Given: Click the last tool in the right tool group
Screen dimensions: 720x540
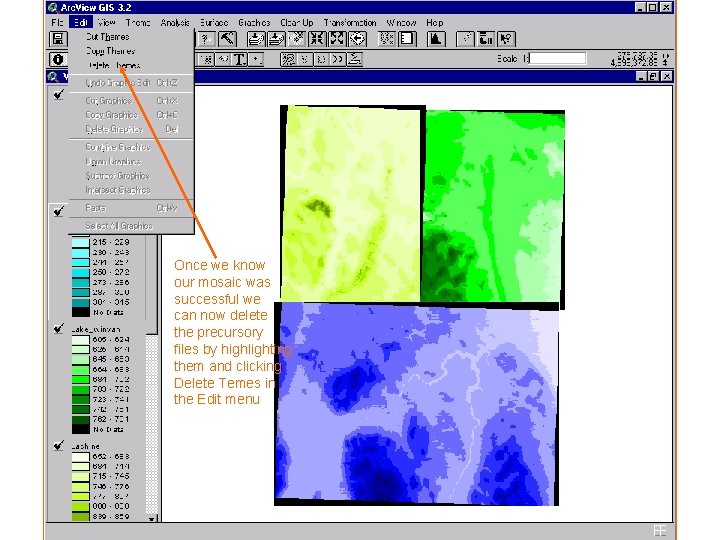Looking at the screenshot, I should (x=354, y=60).
